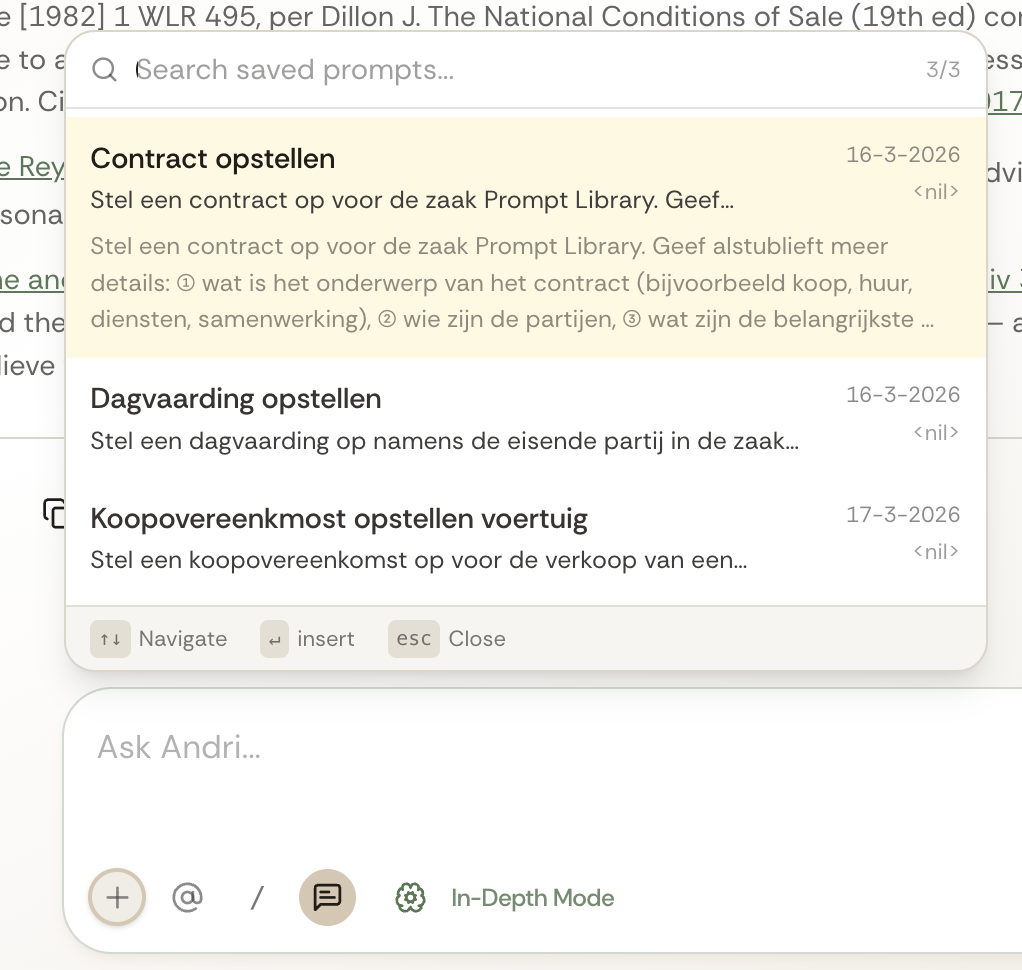Screen dimensions: 1022x970
Task: Click the 17-3-2026 date on Koopovereenkmost prompt
Action: pos(902,515)
